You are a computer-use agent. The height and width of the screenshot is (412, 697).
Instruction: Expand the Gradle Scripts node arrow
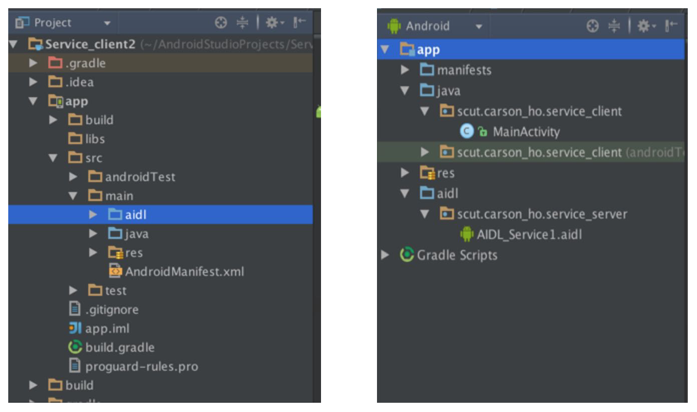[x=387, y=255]
